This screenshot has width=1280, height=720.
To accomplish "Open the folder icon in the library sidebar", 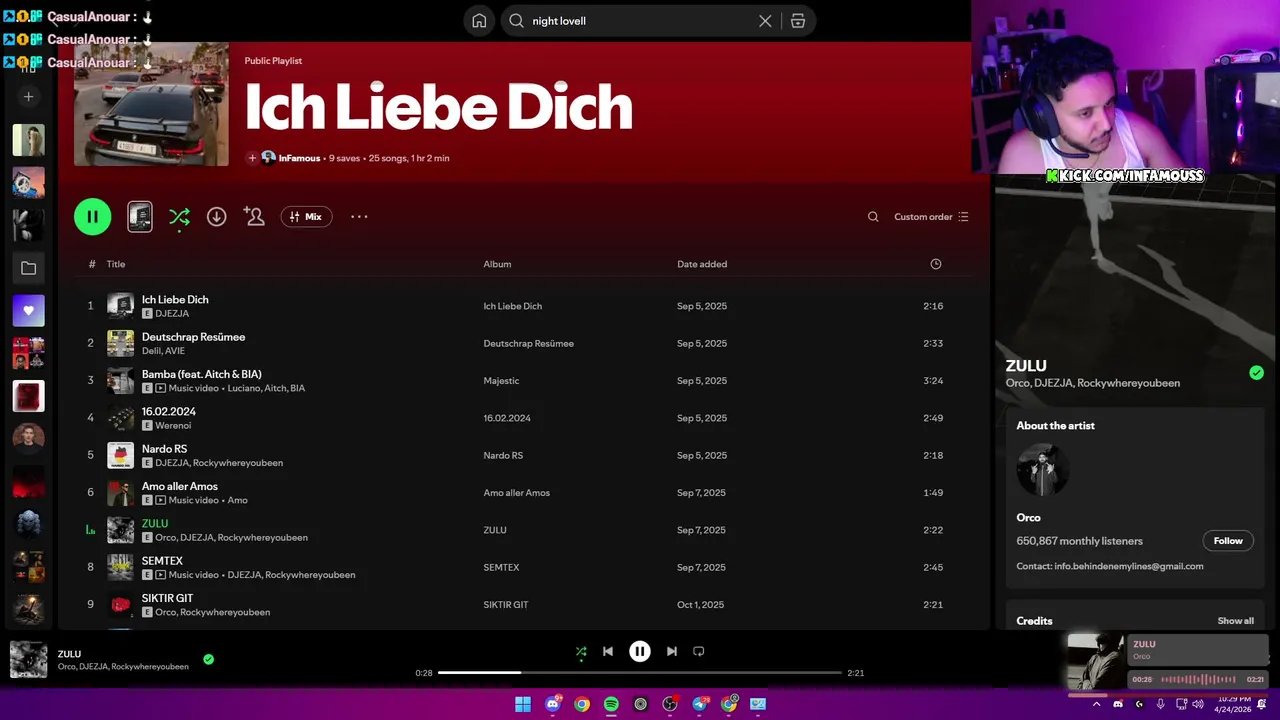I will (x=28, y=268).
